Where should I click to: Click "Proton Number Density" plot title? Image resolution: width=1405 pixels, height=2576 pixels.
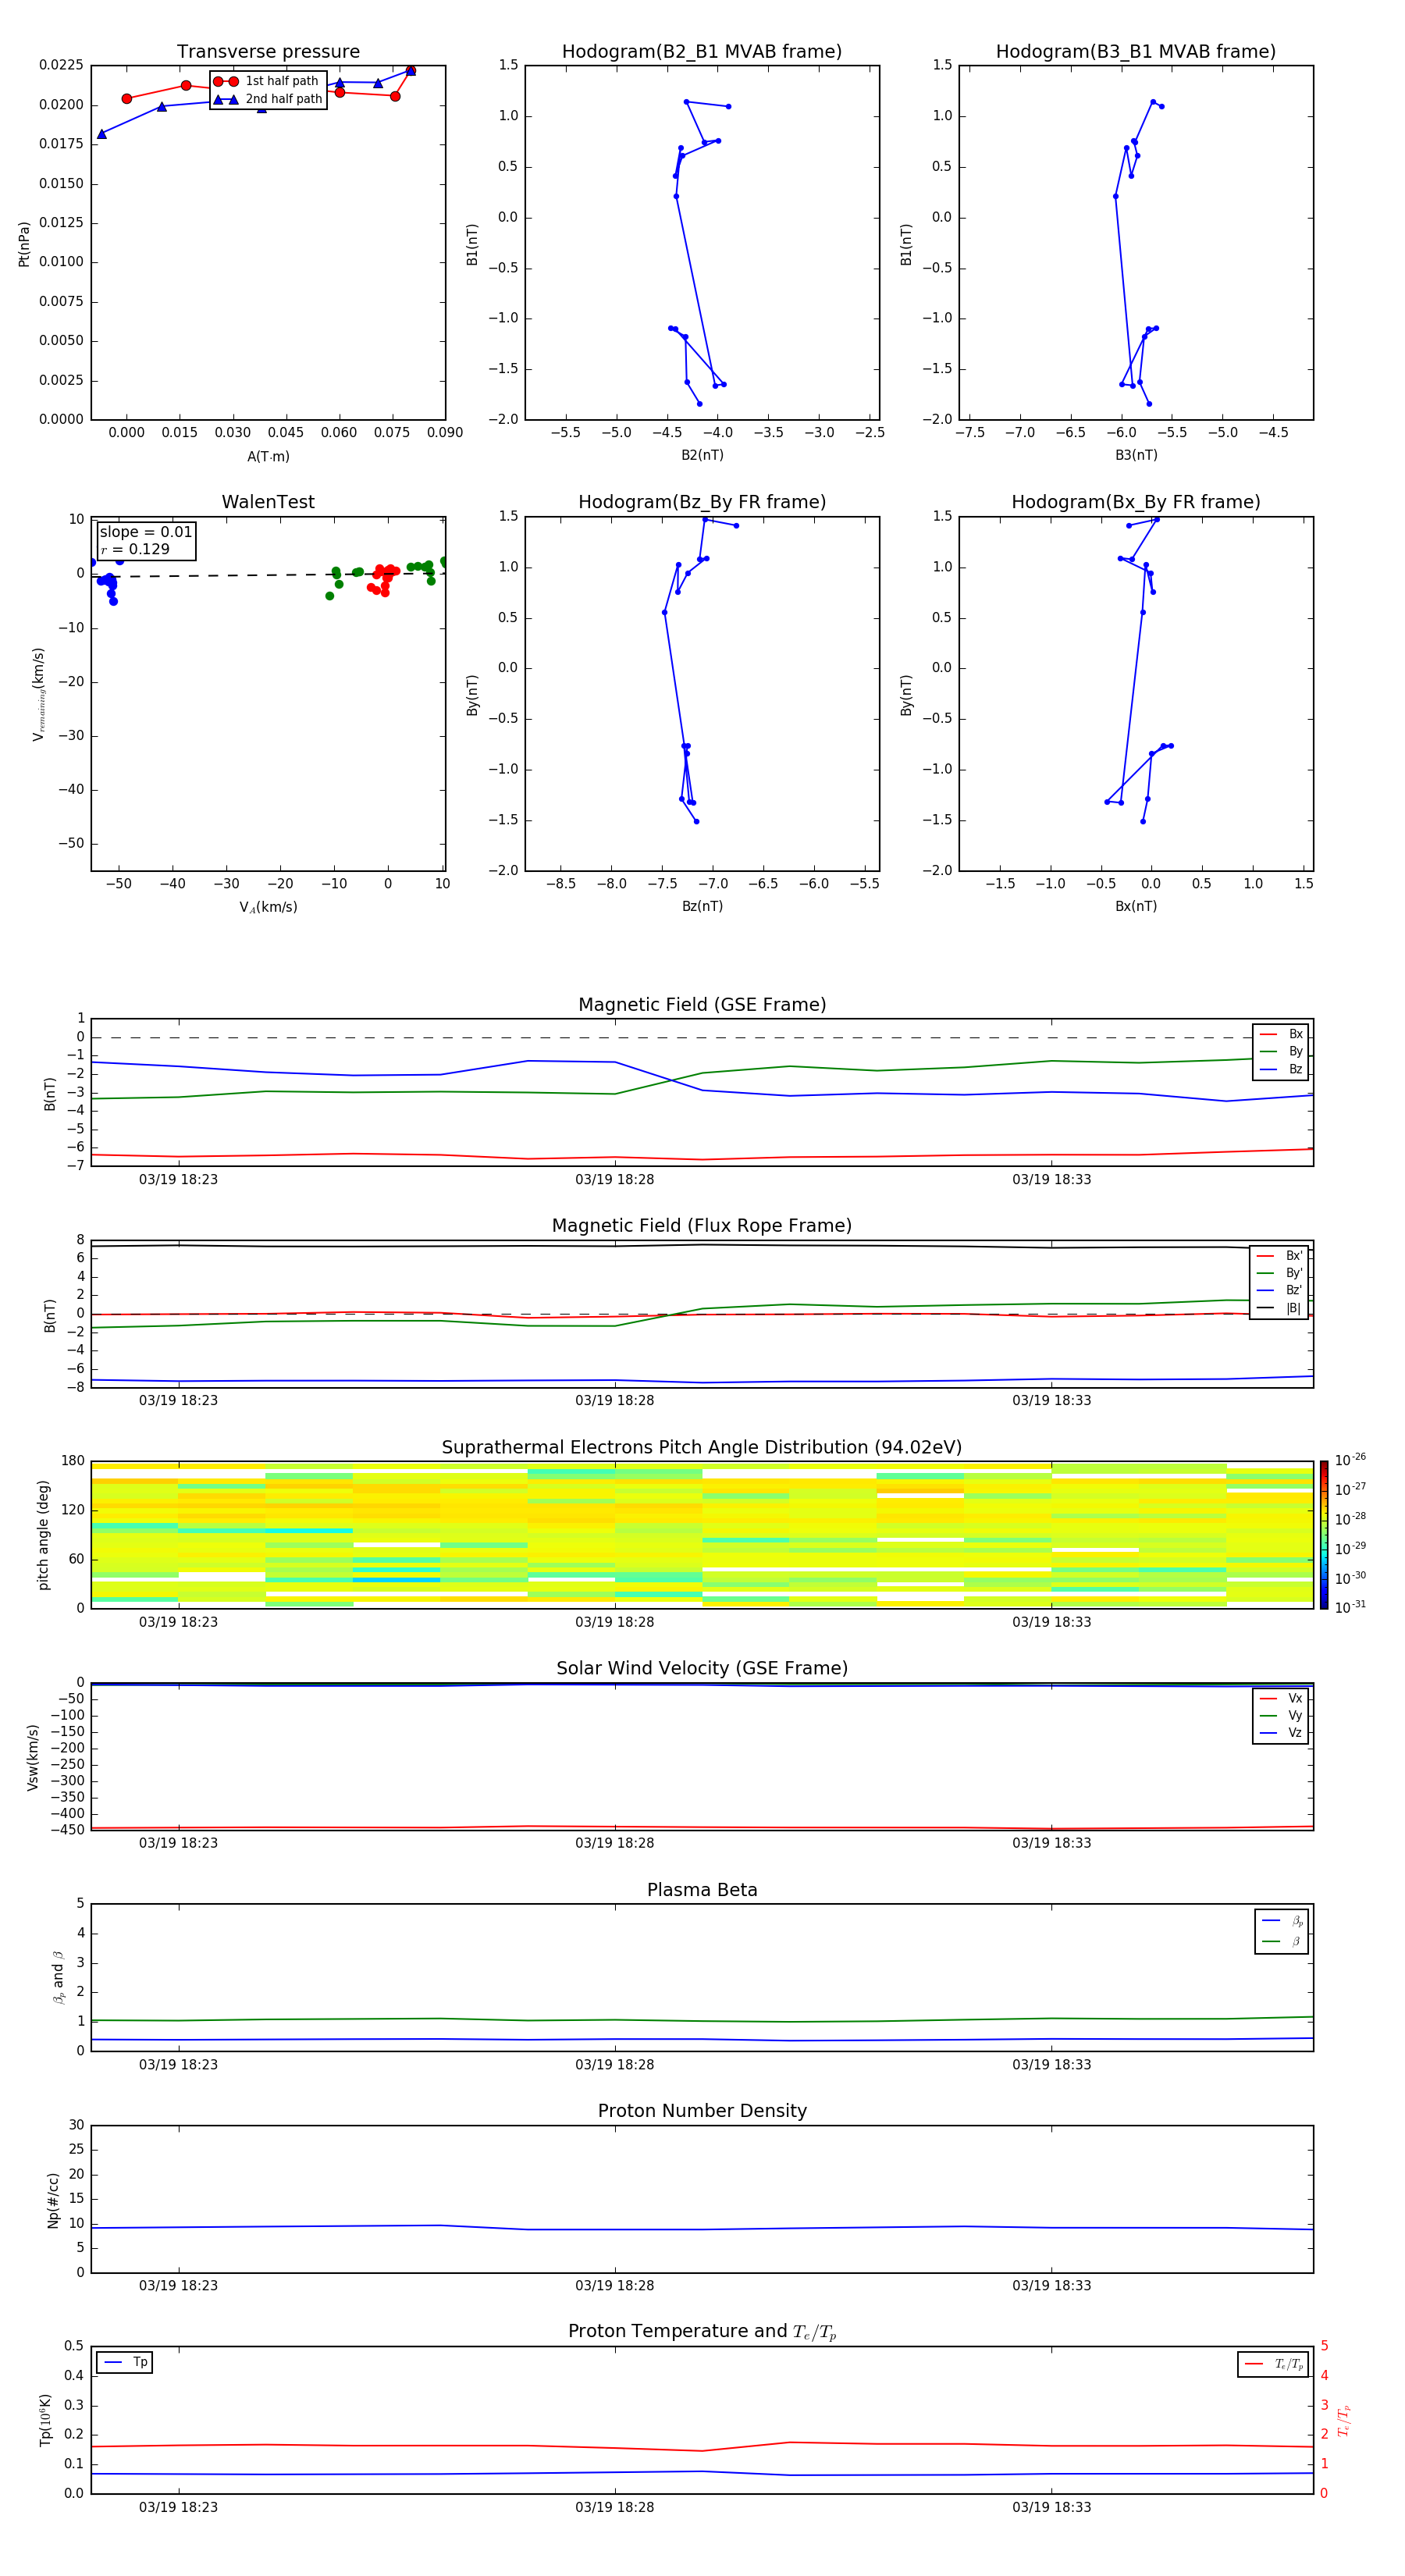(702, 2111)
